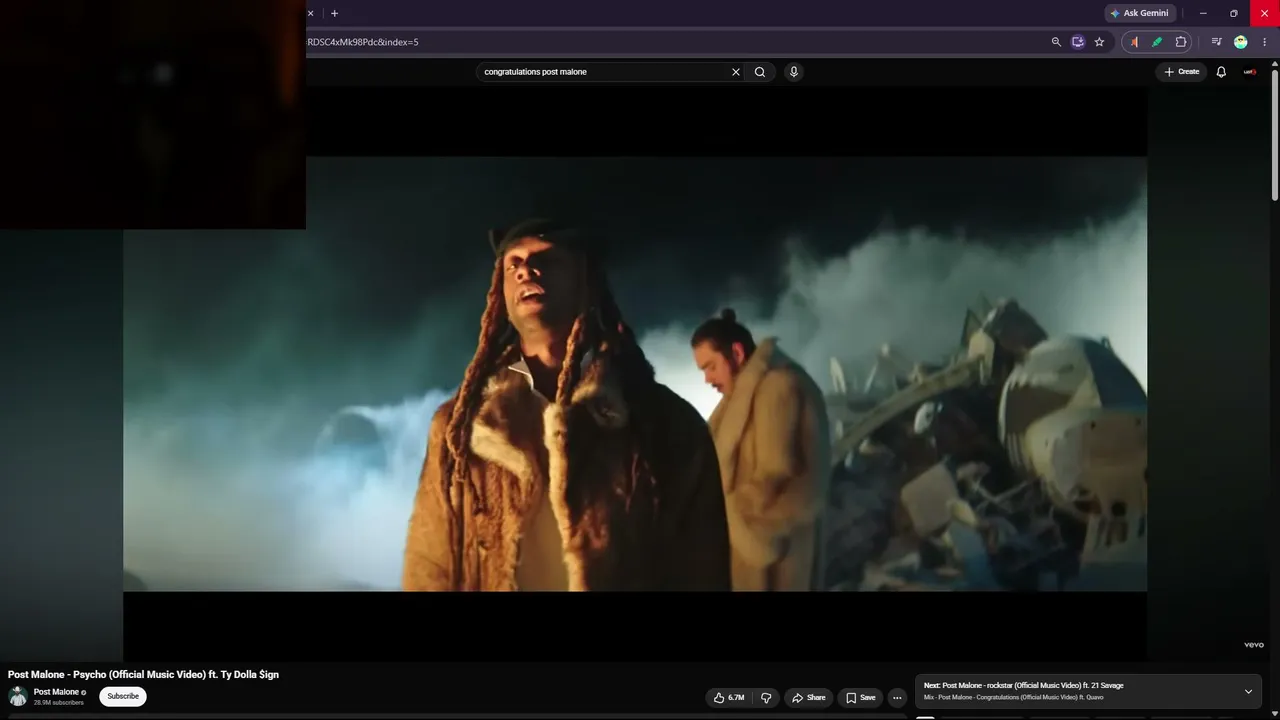Screen dimensions: 1280x720
Task: Like the video with 6.7M likes
Action: pos(729,698)
